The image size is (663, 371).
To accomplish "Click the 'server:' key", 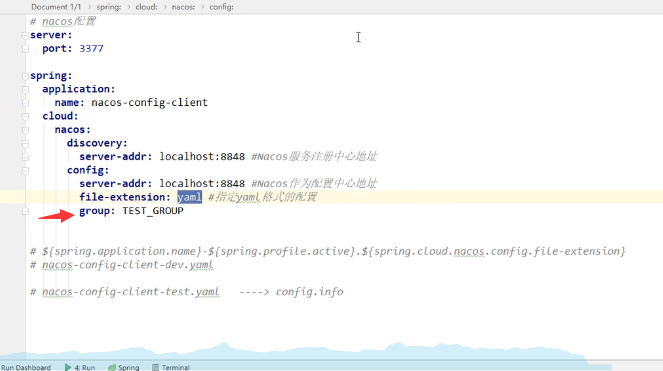I will click(51, 35).
